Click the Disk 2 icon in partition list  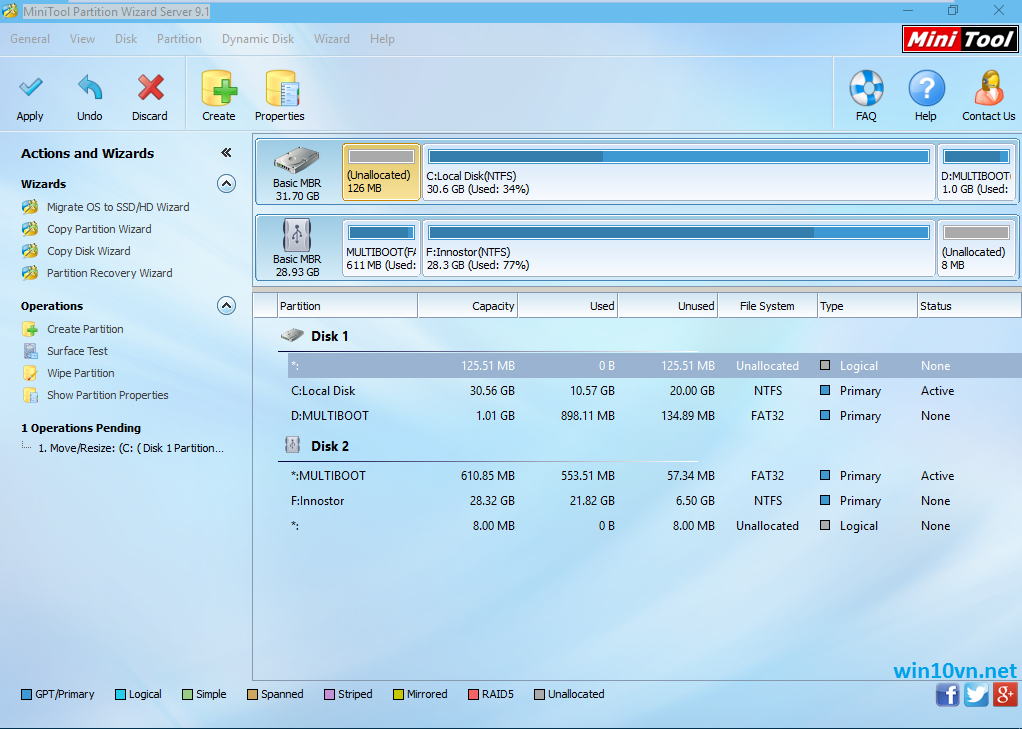click(x=292, y=445)
